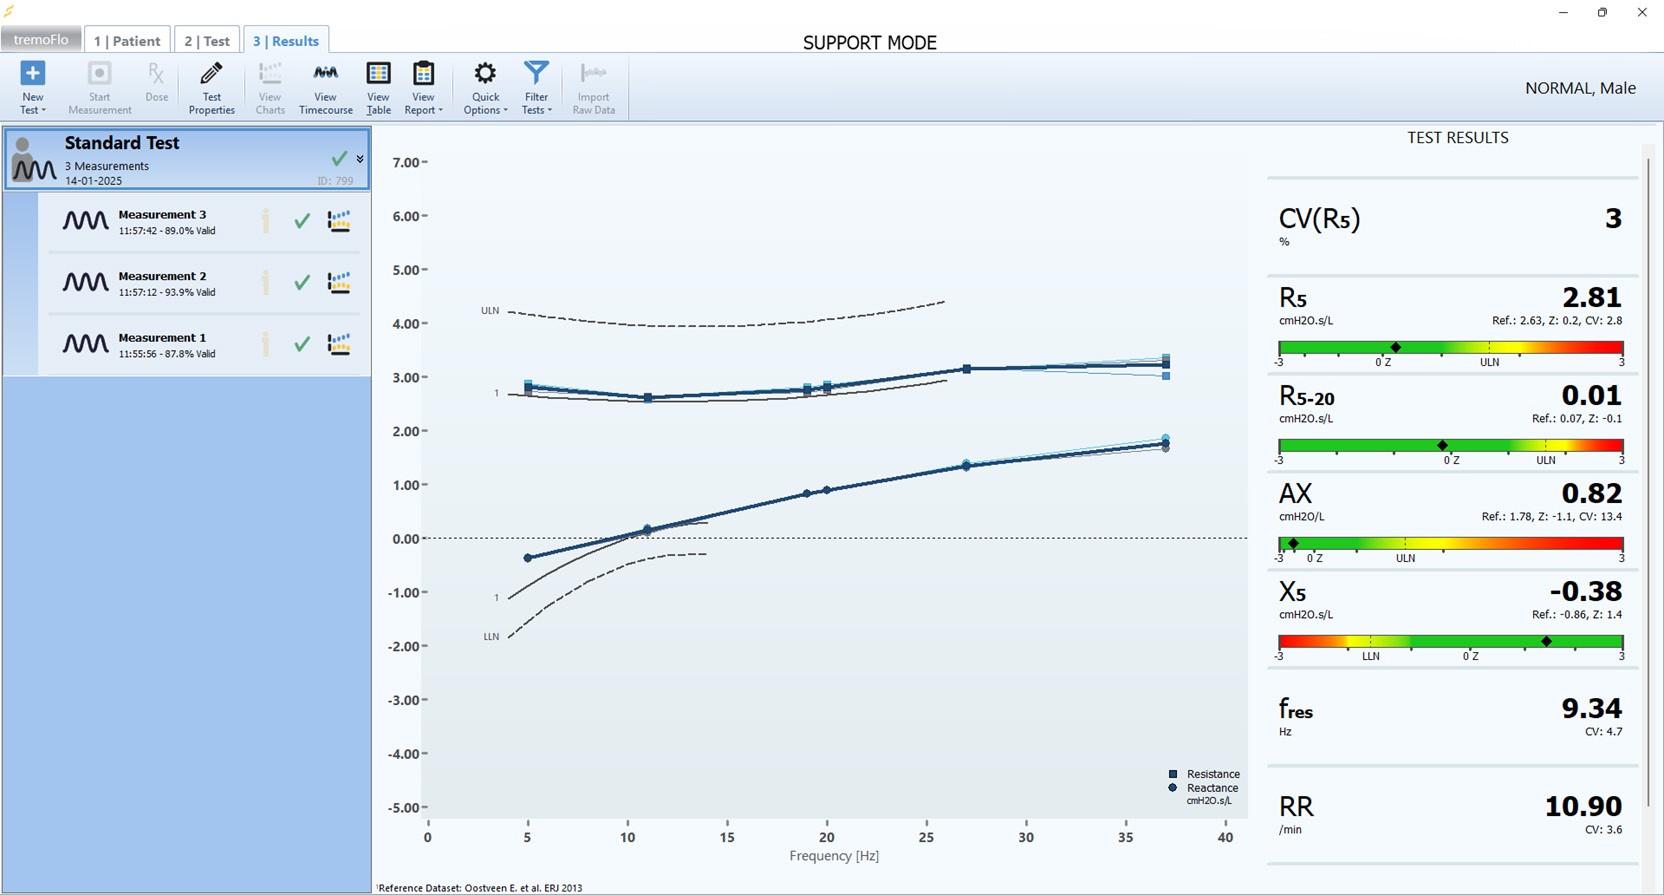This screenshot has width=1664, height=895.
Task: Click the Reference Dataset Oostveen footnote
Action: 479,888
